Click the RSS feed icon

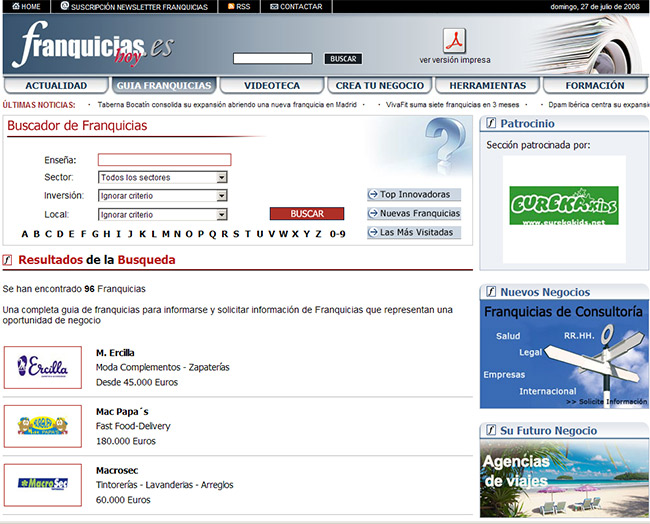(232, 6)
